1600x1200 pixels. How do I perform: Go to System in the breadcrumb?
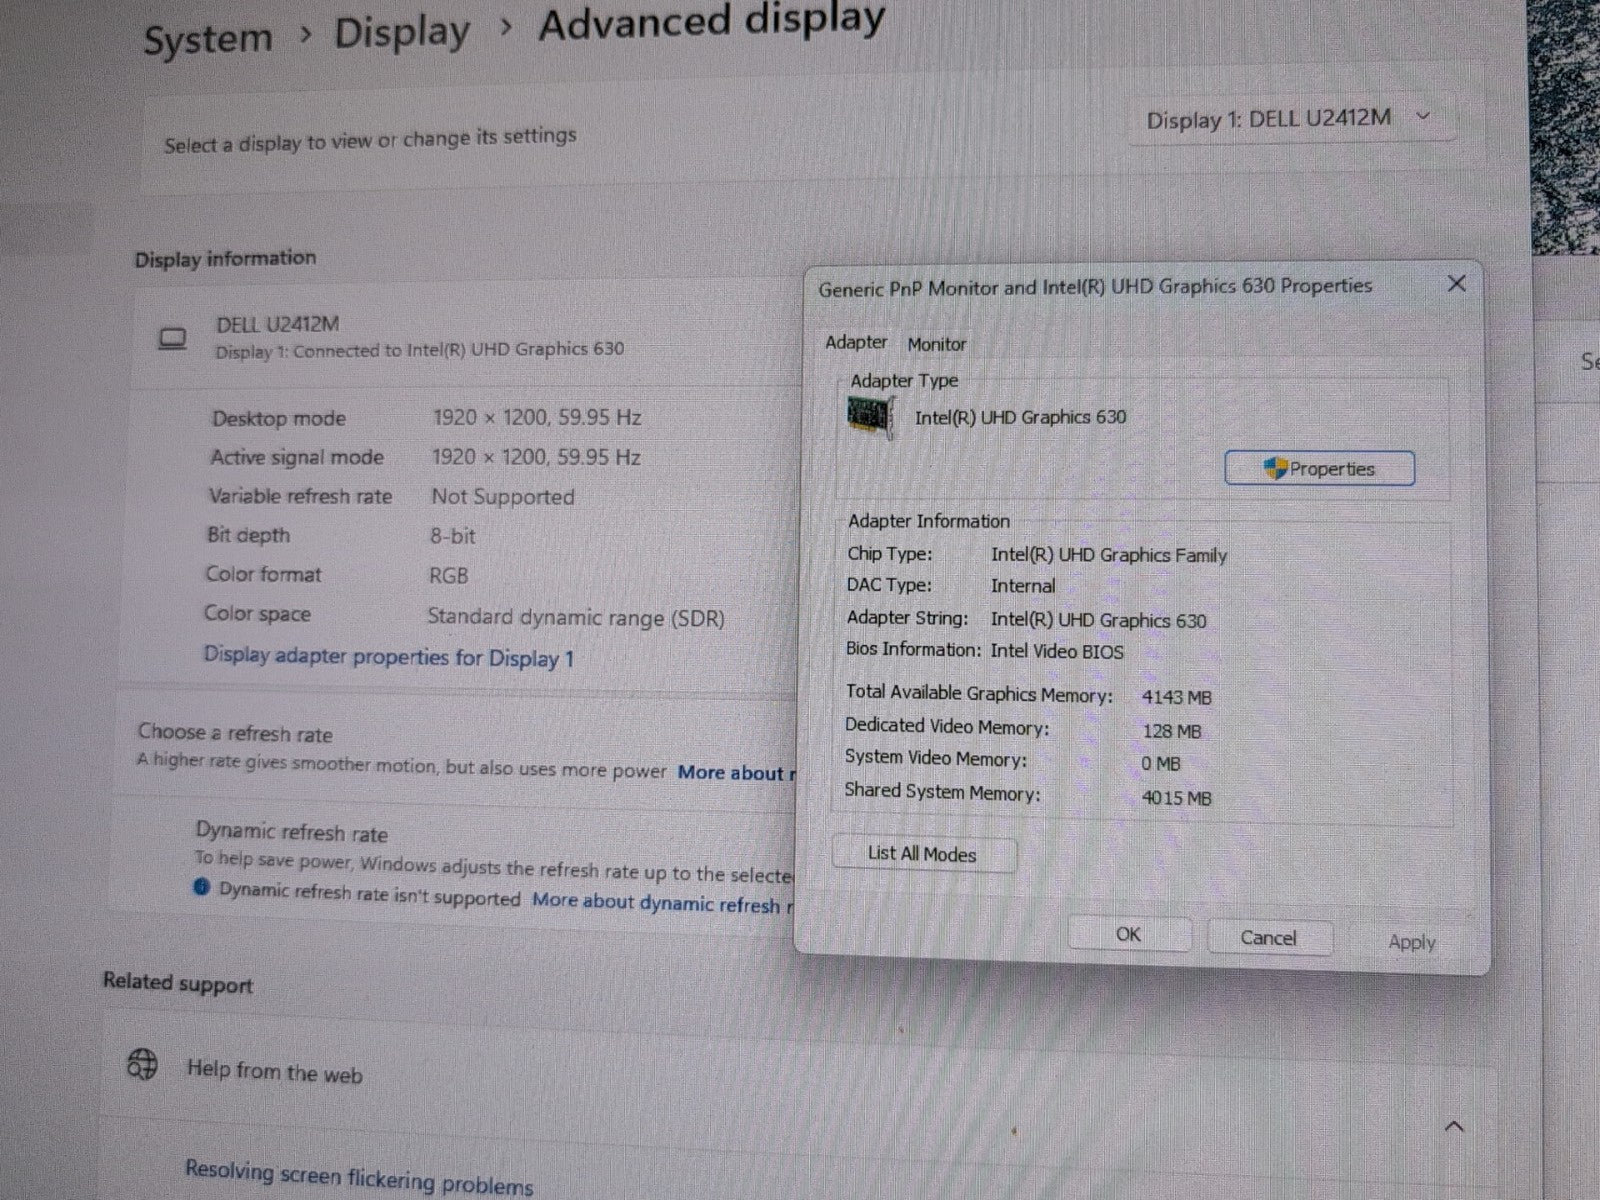pyautogui.click(x=207, y=40)
